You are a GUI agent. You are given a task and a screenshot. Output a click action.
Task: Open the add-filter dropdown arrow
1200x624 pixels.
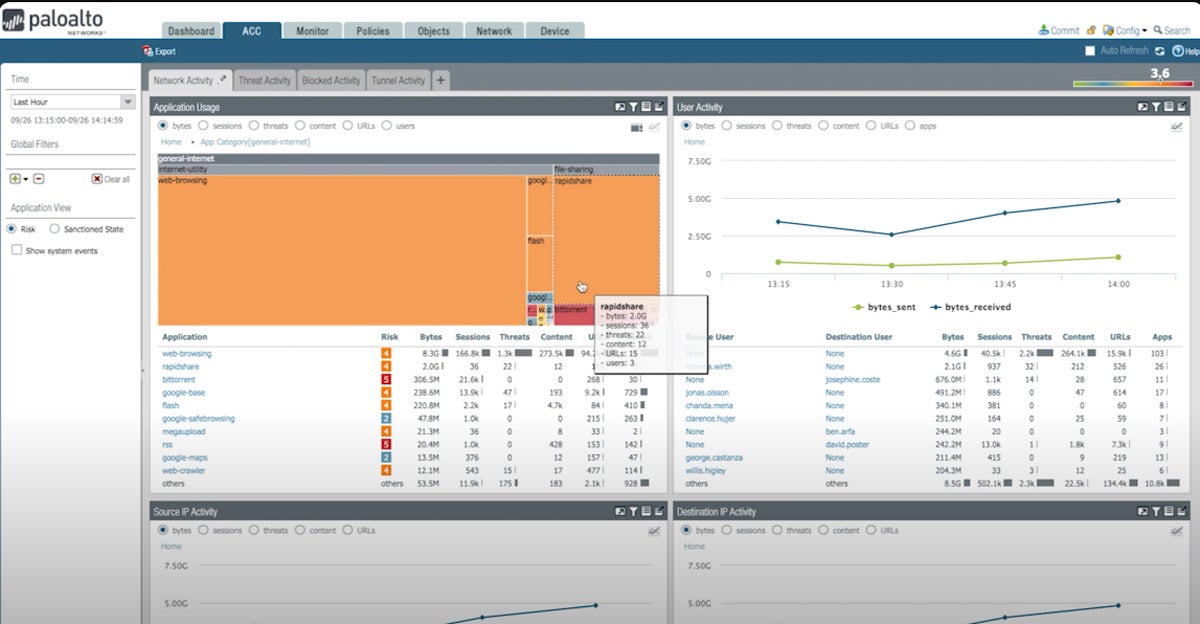point(26,179)
